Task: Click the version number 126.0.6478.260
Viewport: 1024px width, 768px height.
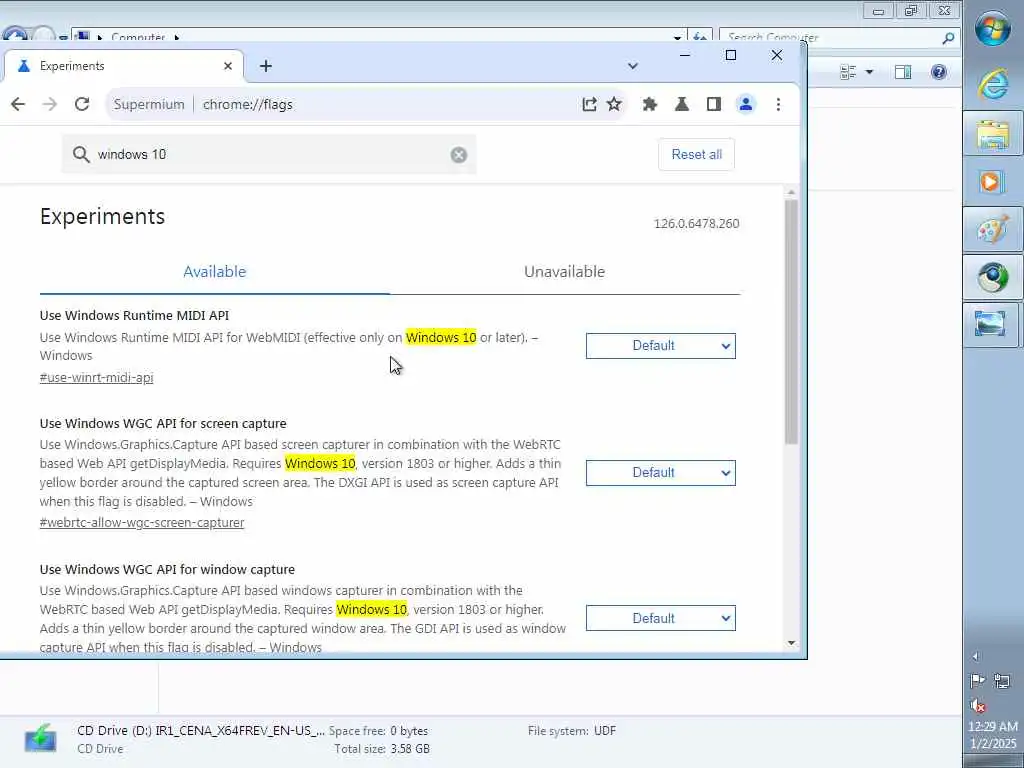Action: [x=697, y=223]
